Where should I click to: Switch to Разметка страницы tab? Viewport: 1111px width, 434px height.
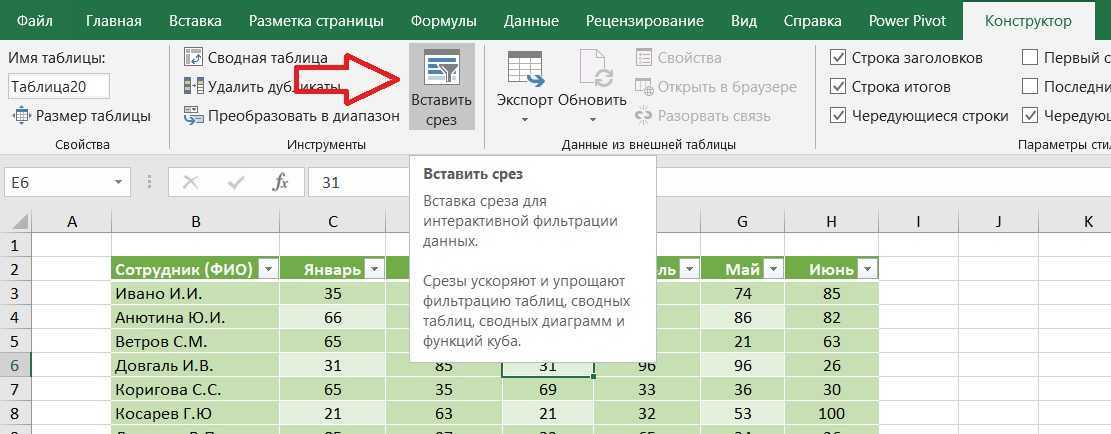(316, 21)
